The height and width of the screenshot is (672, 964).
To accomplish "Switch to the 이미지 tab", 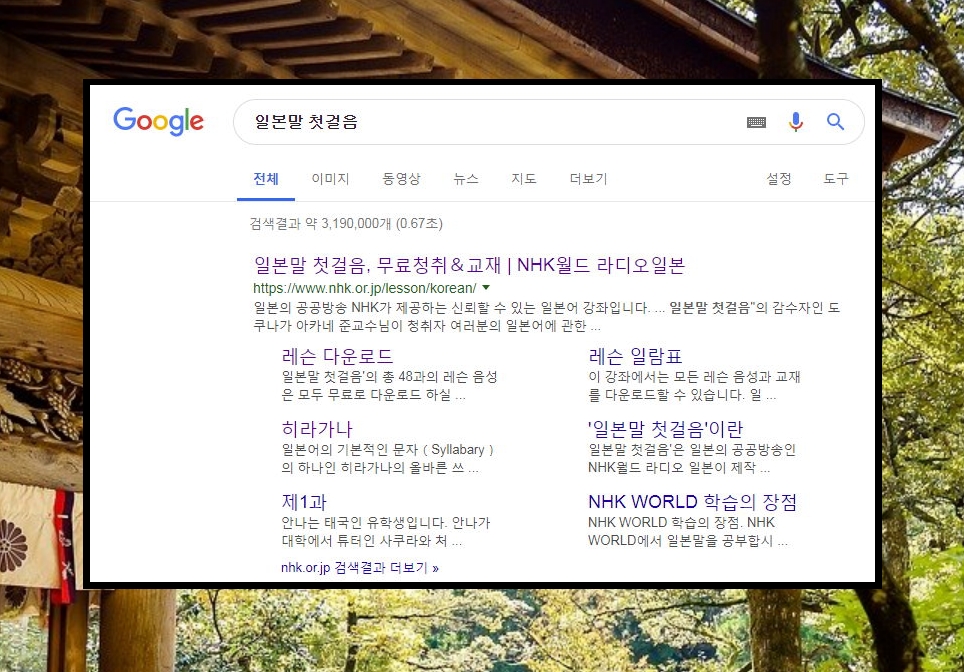I will pos(330,179).
